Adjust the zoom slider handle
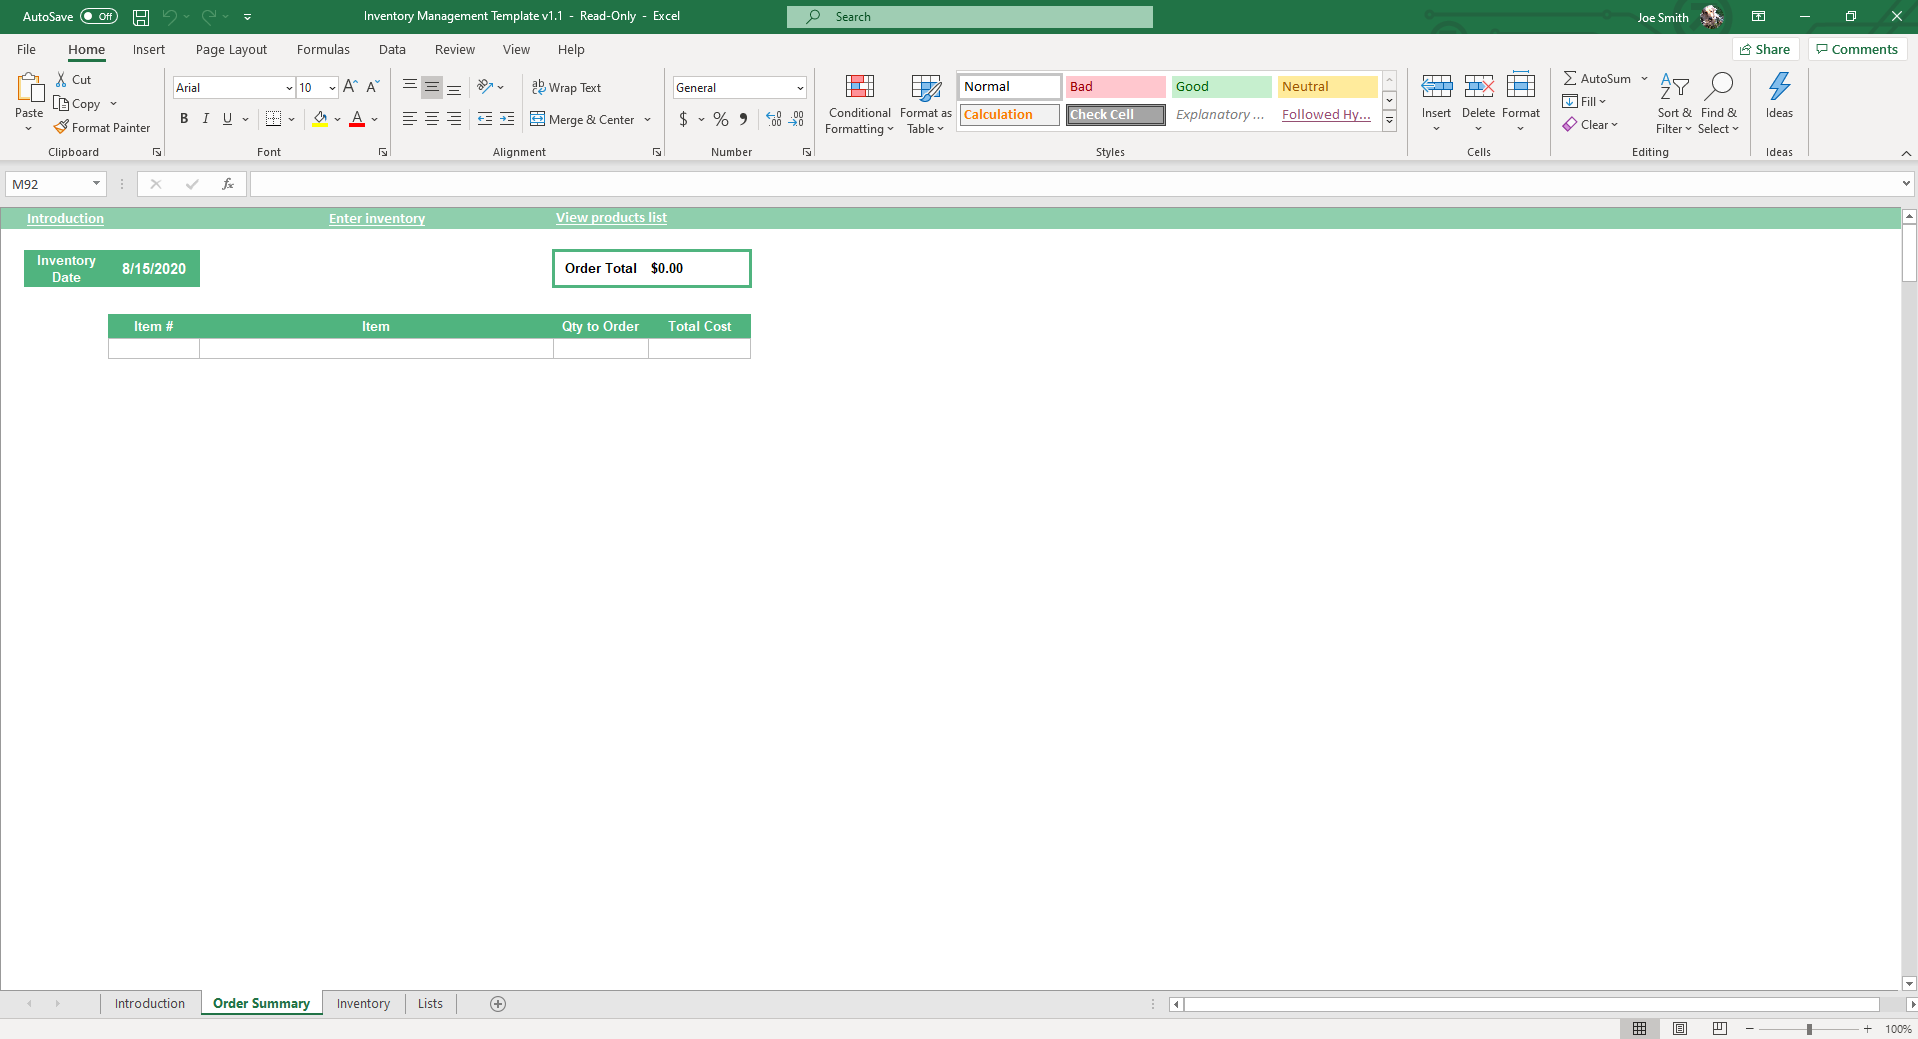The width and height of the screenshot is (1918, 1039). 1809,1029
